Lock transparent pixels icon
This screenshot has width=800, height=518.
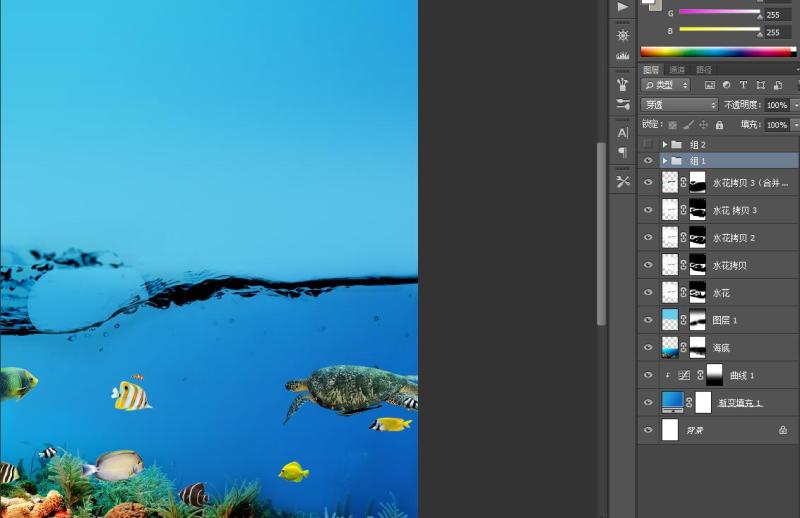point(672,125)
